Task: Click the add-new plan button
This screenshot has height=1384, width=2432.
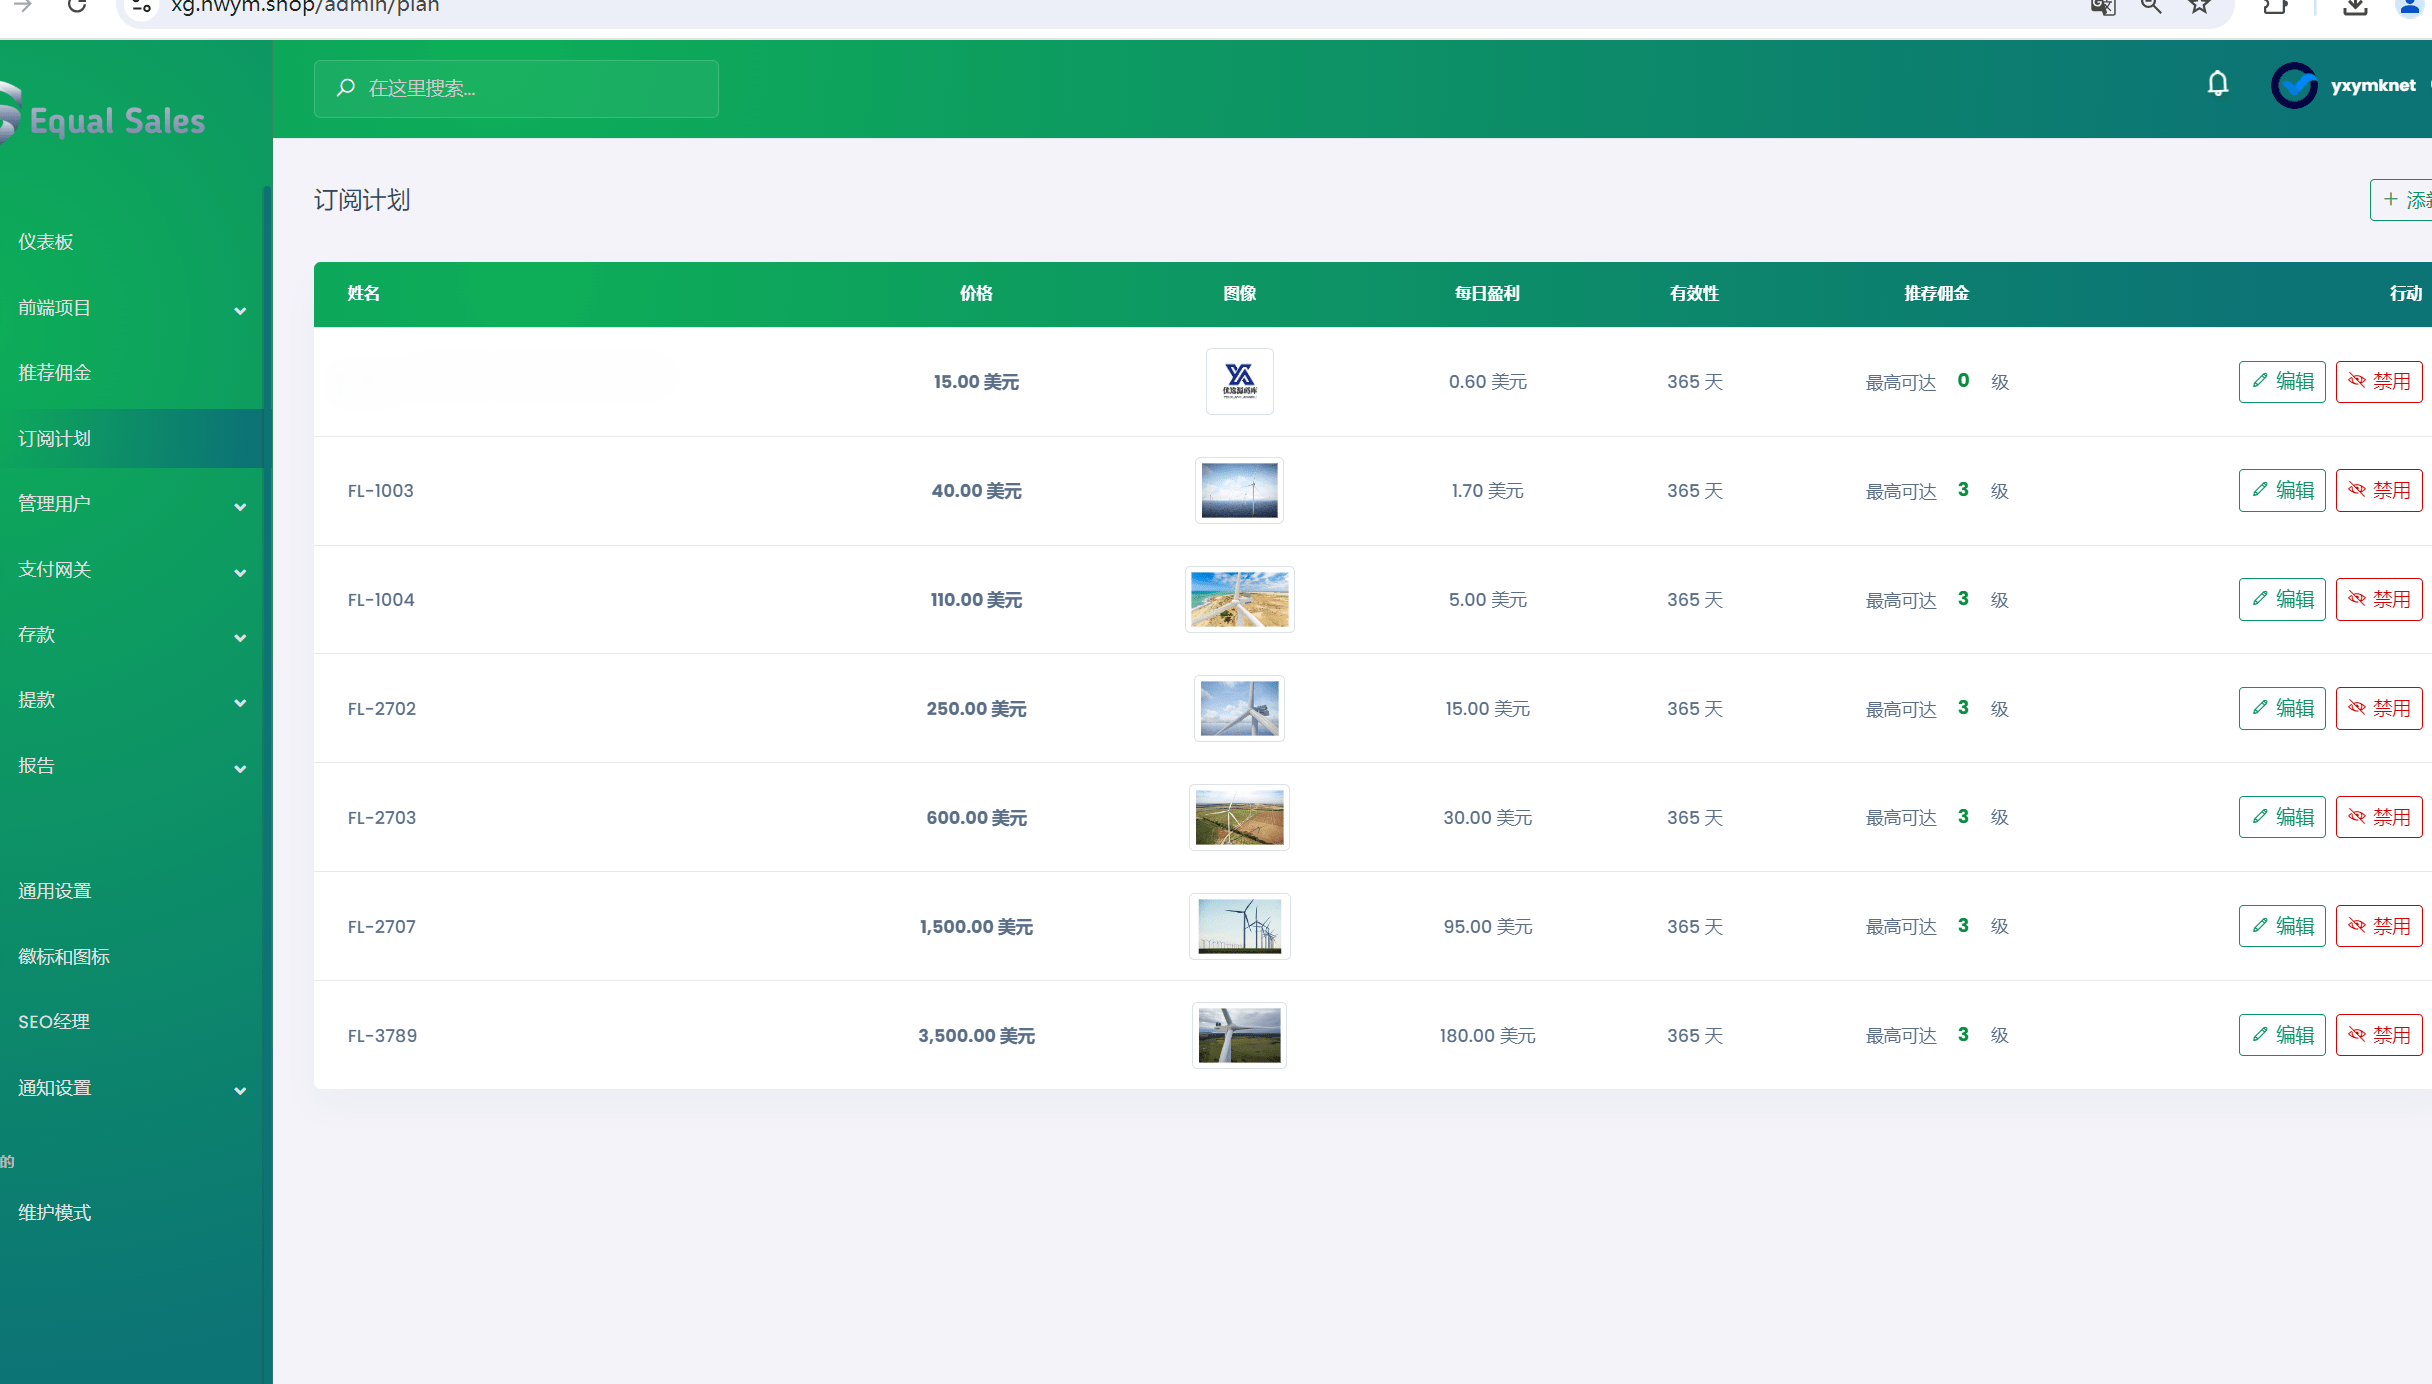Action: tap(2402, 200)
